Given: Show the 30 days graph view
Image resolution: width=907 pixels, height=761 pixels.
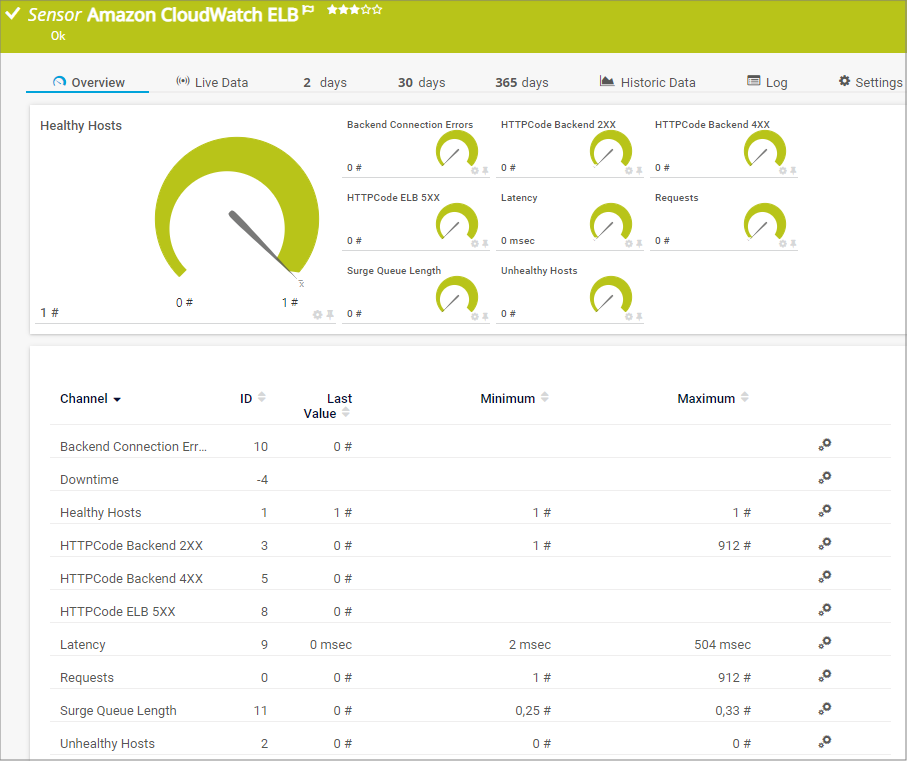Looking at the screenshot, I should (x=421, y=82).
